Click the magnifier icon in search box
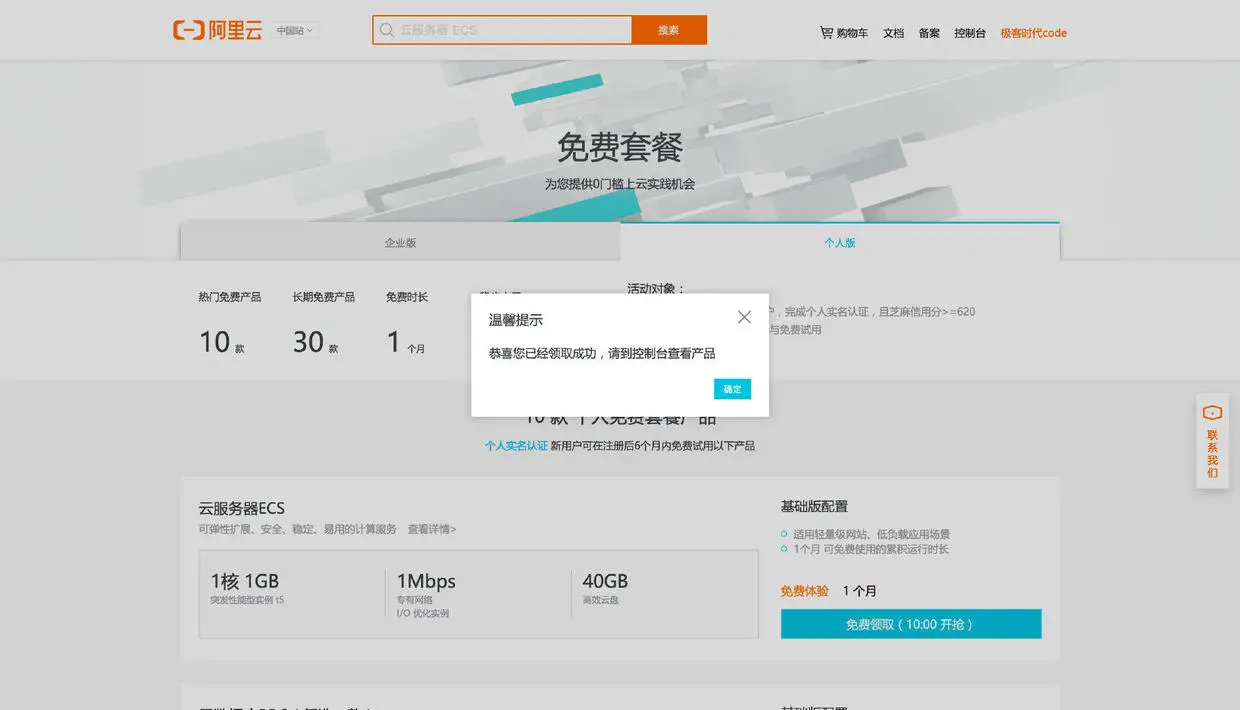1240x710 pixels. pos(386,30)
